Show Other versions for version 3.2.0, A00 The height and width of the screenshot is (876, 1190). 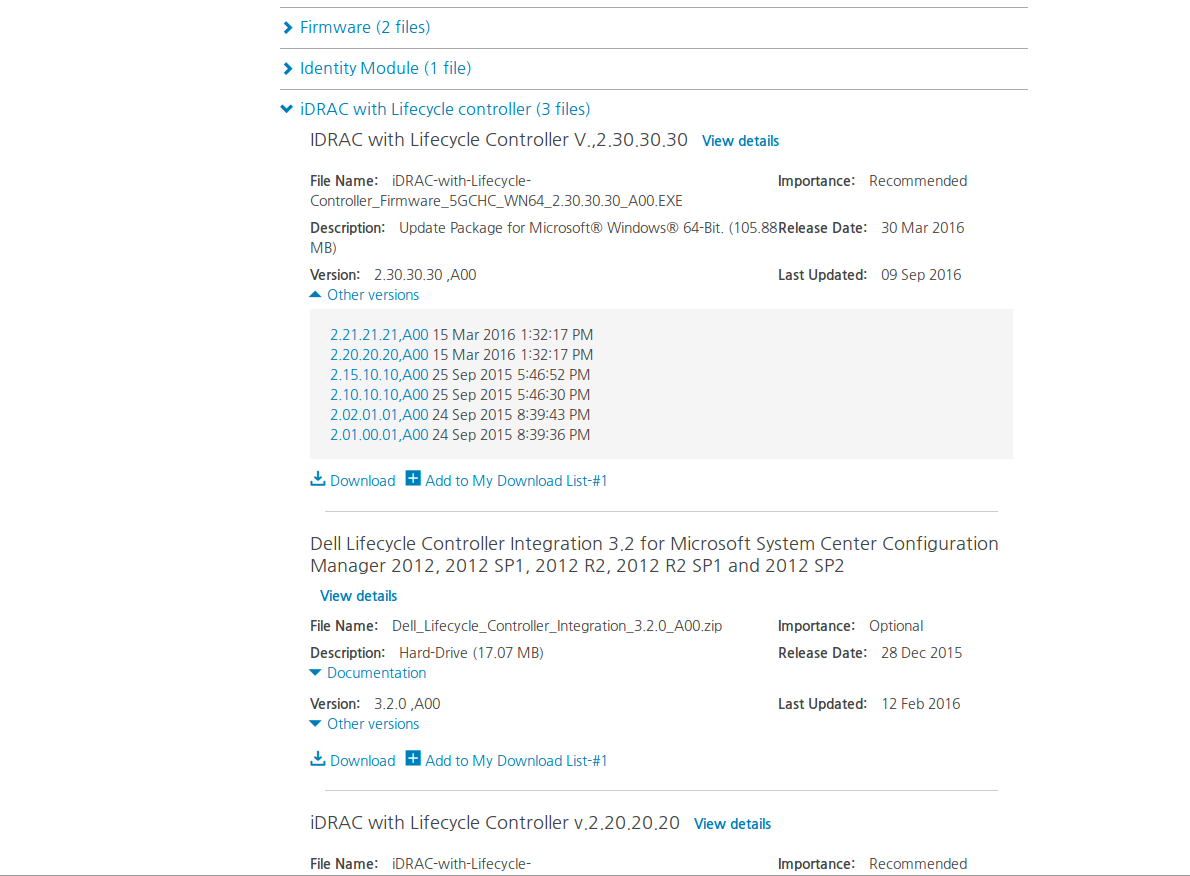[372, 724]
